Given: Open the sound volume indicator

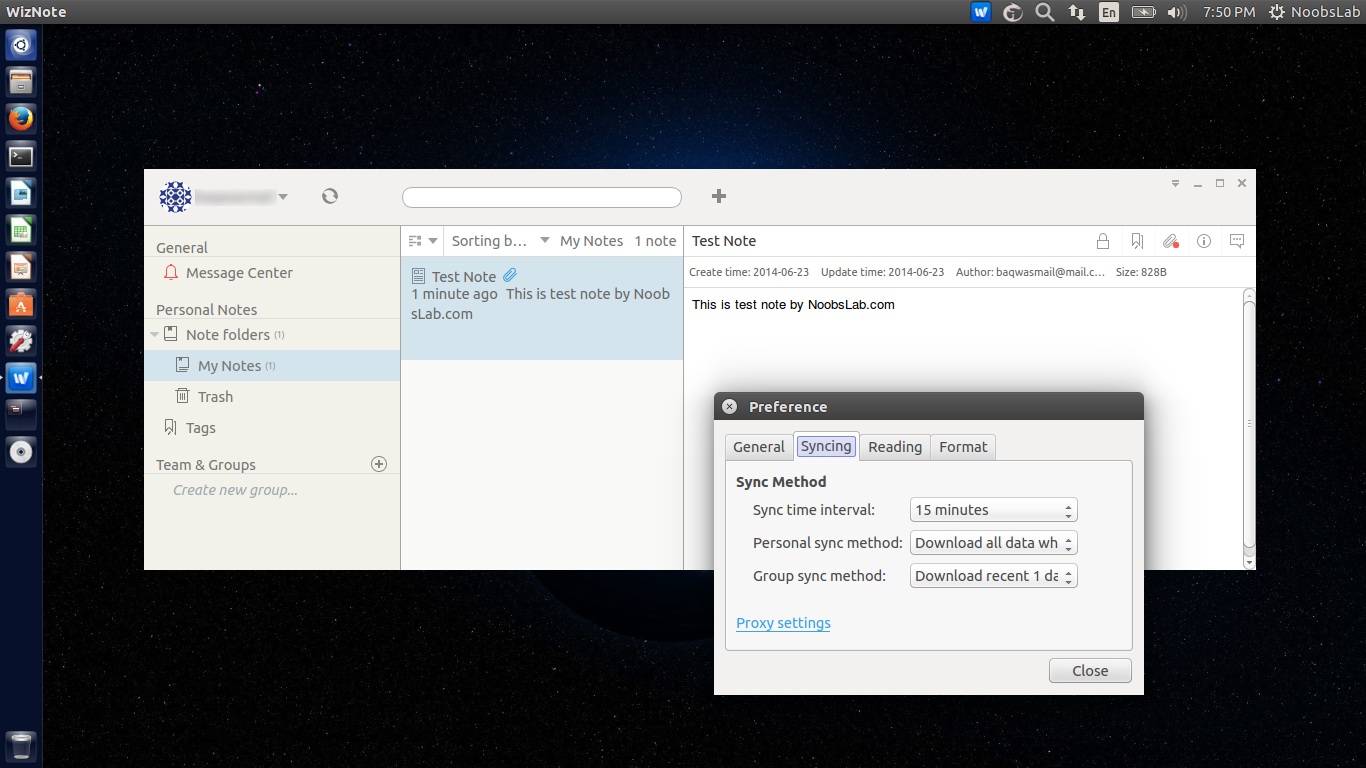Looking at the screenshot, I should (x=1176, y=12).
